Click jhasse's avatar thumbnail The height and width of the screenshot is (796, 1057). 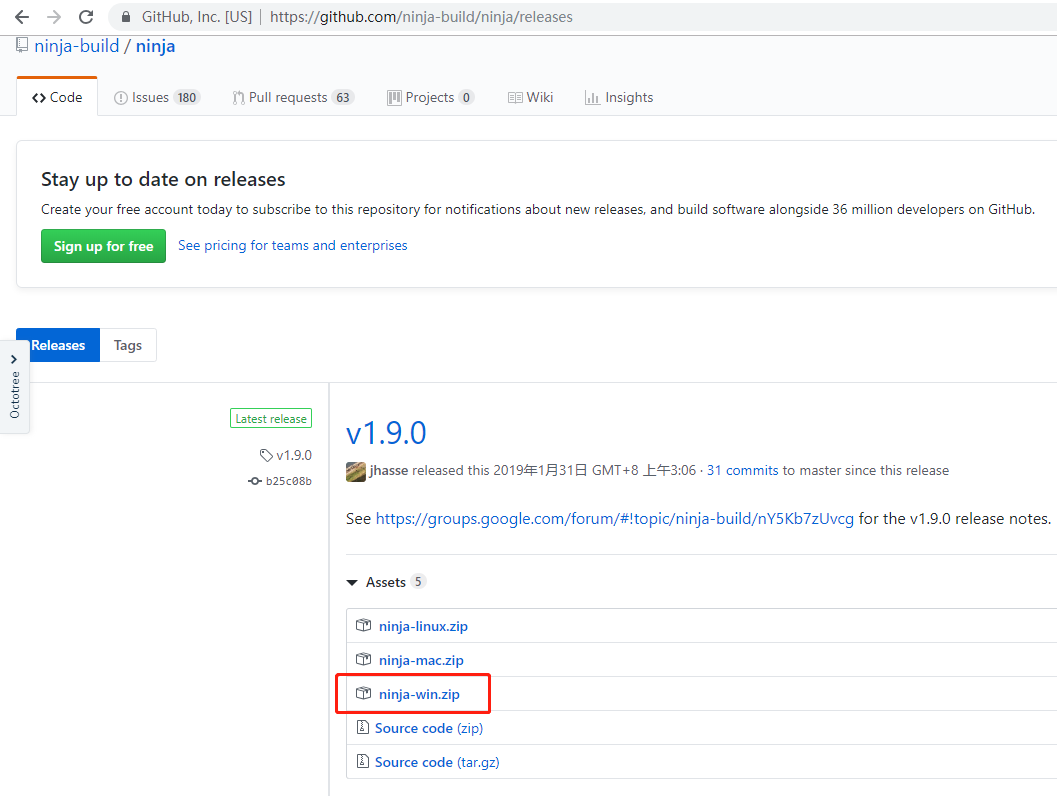pyautogui.click(x=355, y=470)
